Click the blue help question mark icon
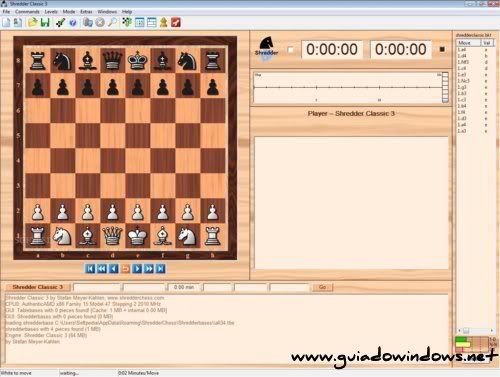The height and width of the screenshot is (377, 500). tap(73, 23)
